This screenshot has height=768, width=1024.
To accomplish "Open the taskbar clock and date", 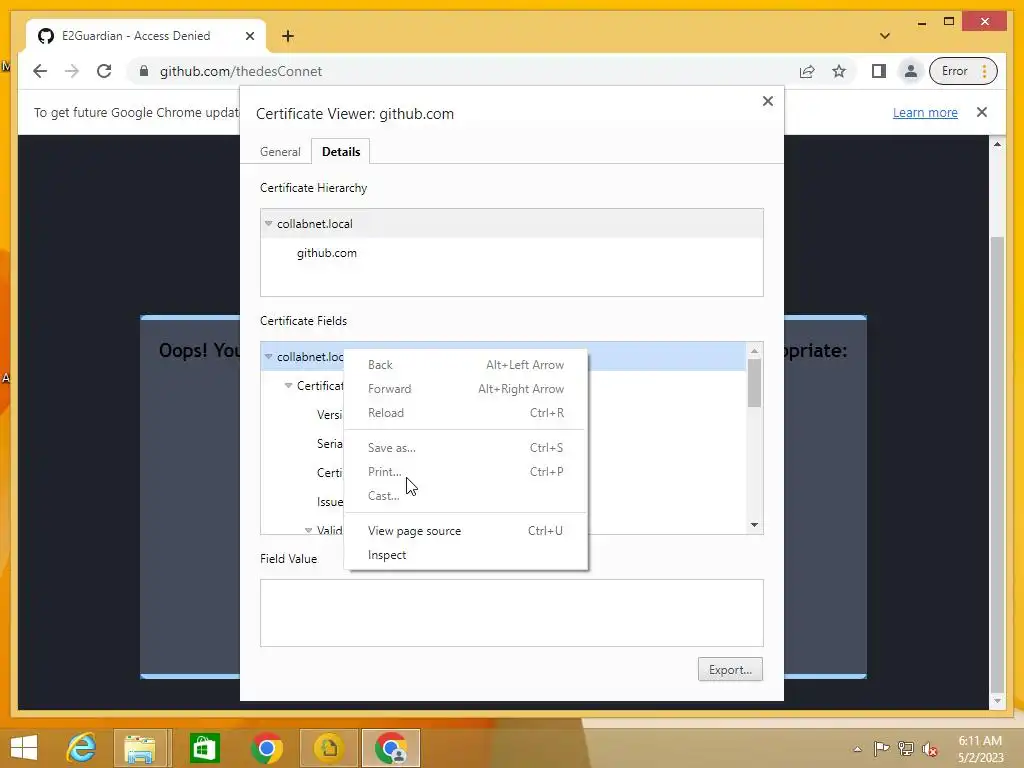I will point(980,749).
